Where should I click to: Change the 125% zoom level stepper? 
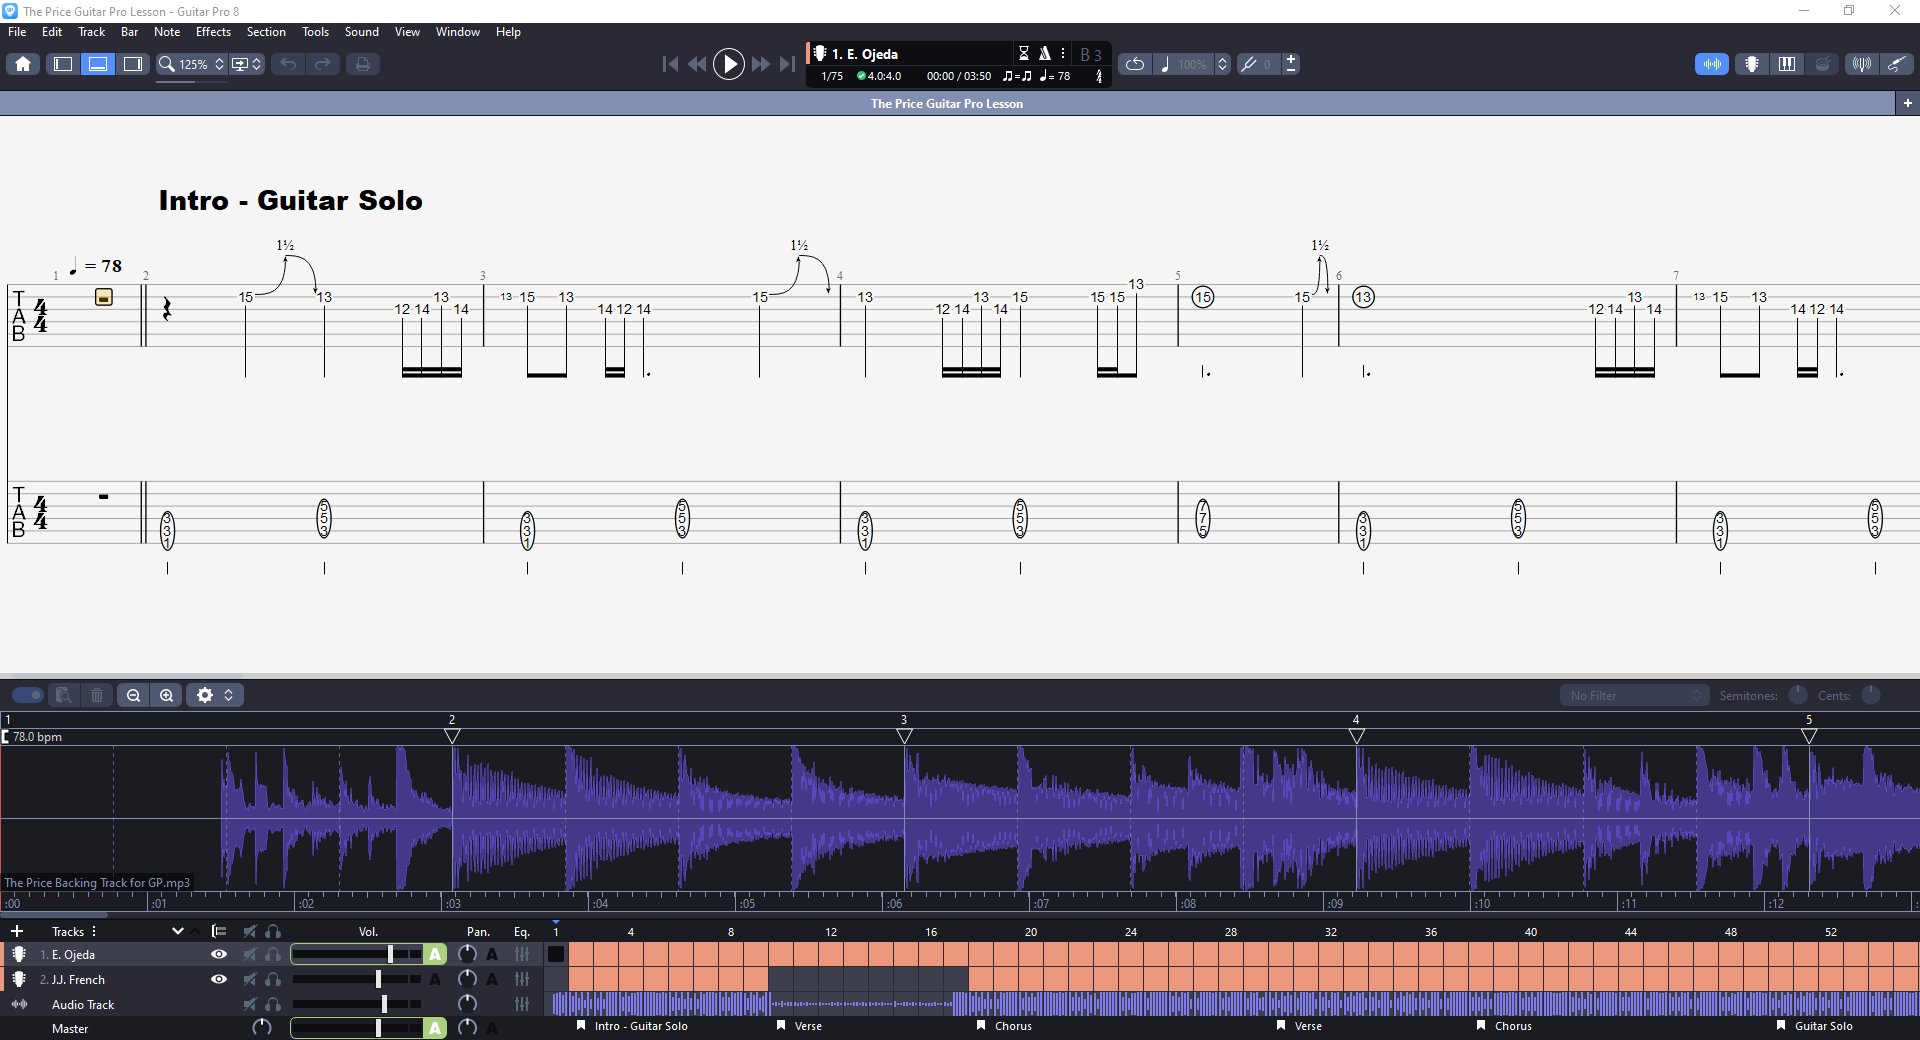point(220,64)
